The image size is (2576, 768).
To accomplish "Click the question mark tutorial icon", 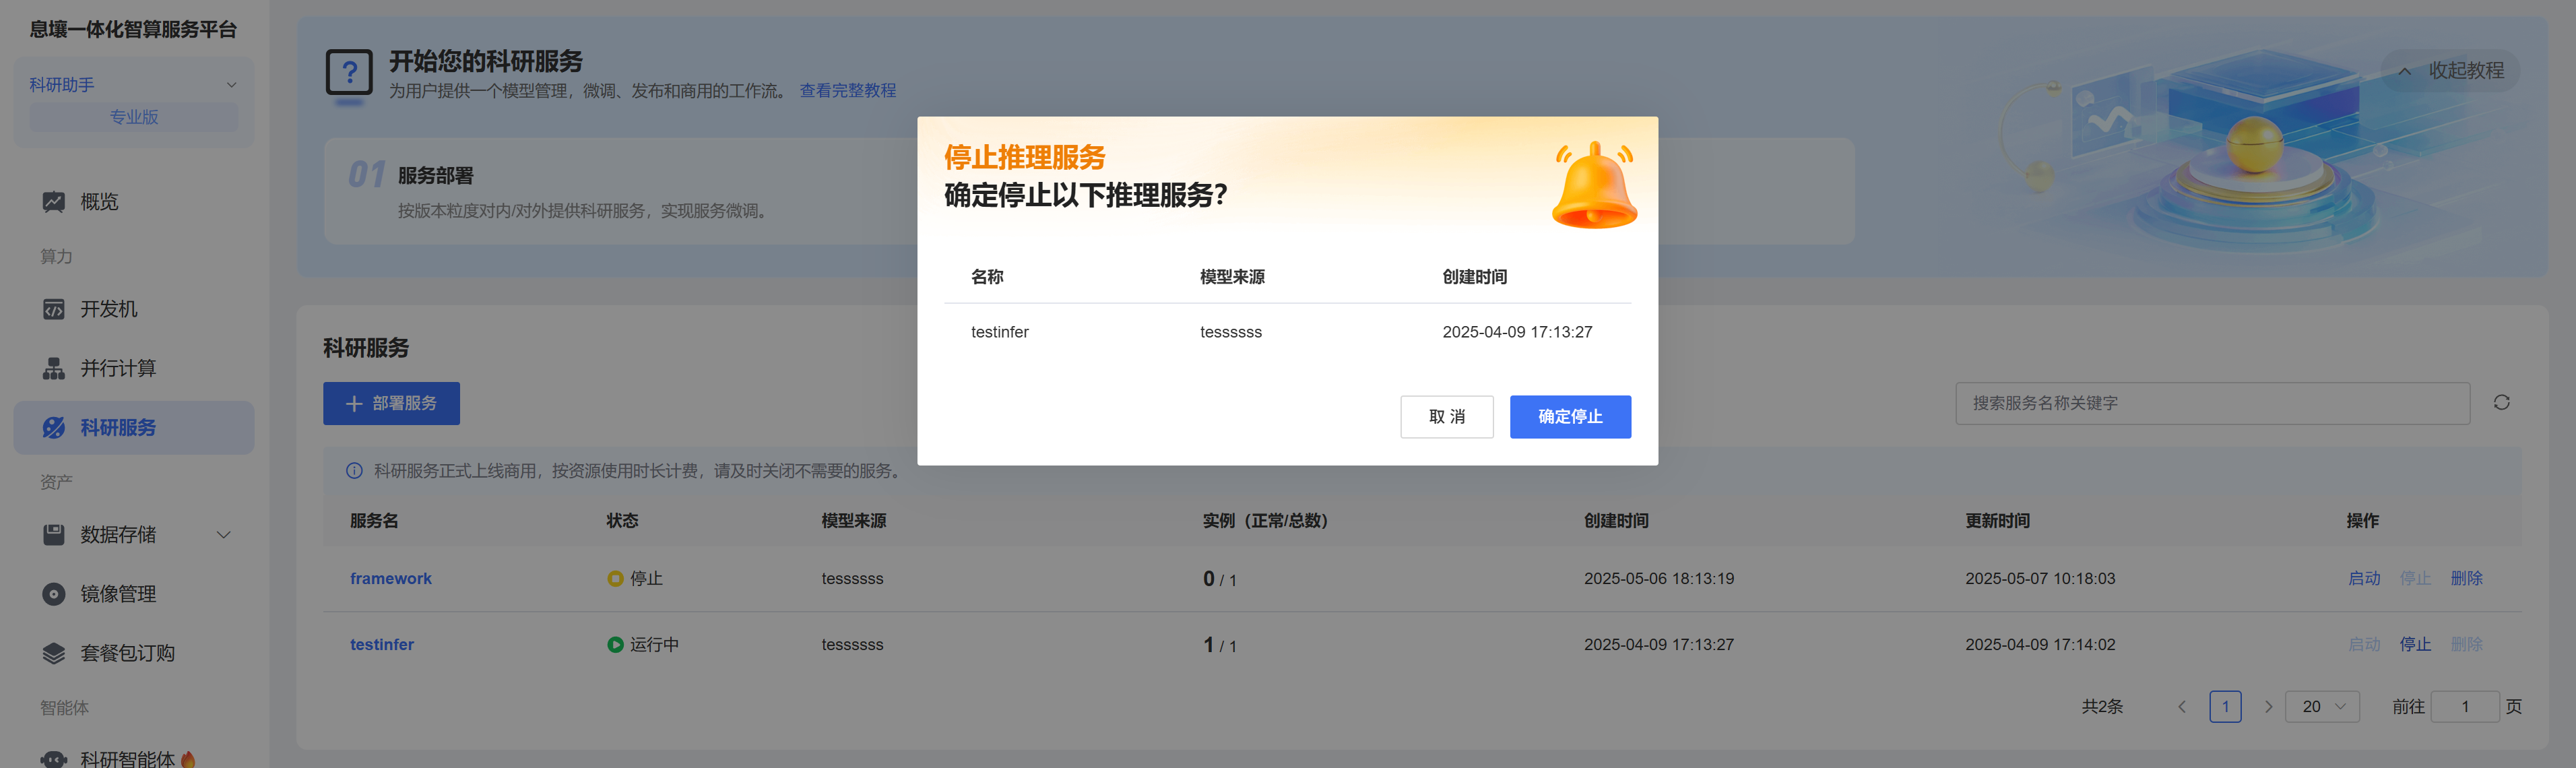I will tap(349, 73).
